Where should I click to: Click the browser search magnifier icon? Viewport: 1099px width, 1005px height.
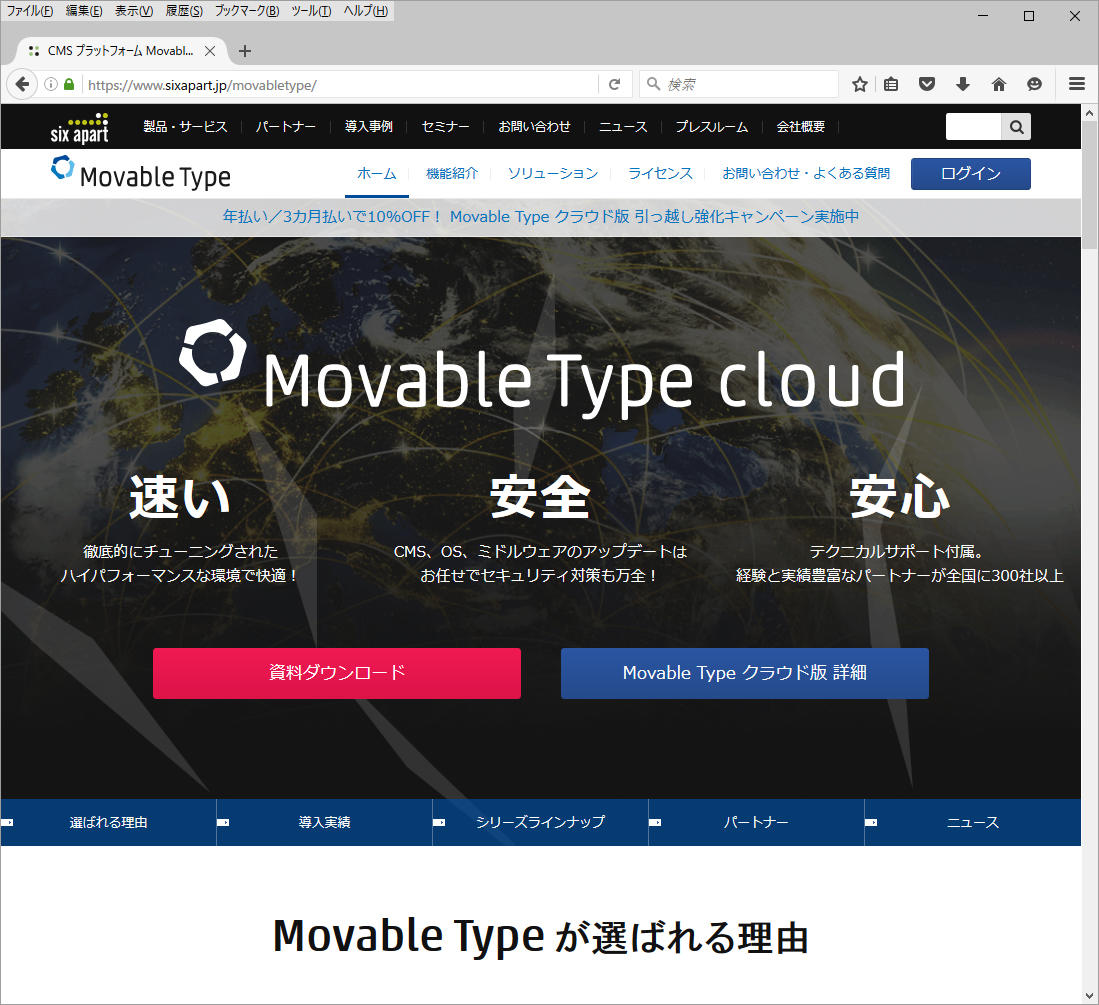click(x=653, y=84)
